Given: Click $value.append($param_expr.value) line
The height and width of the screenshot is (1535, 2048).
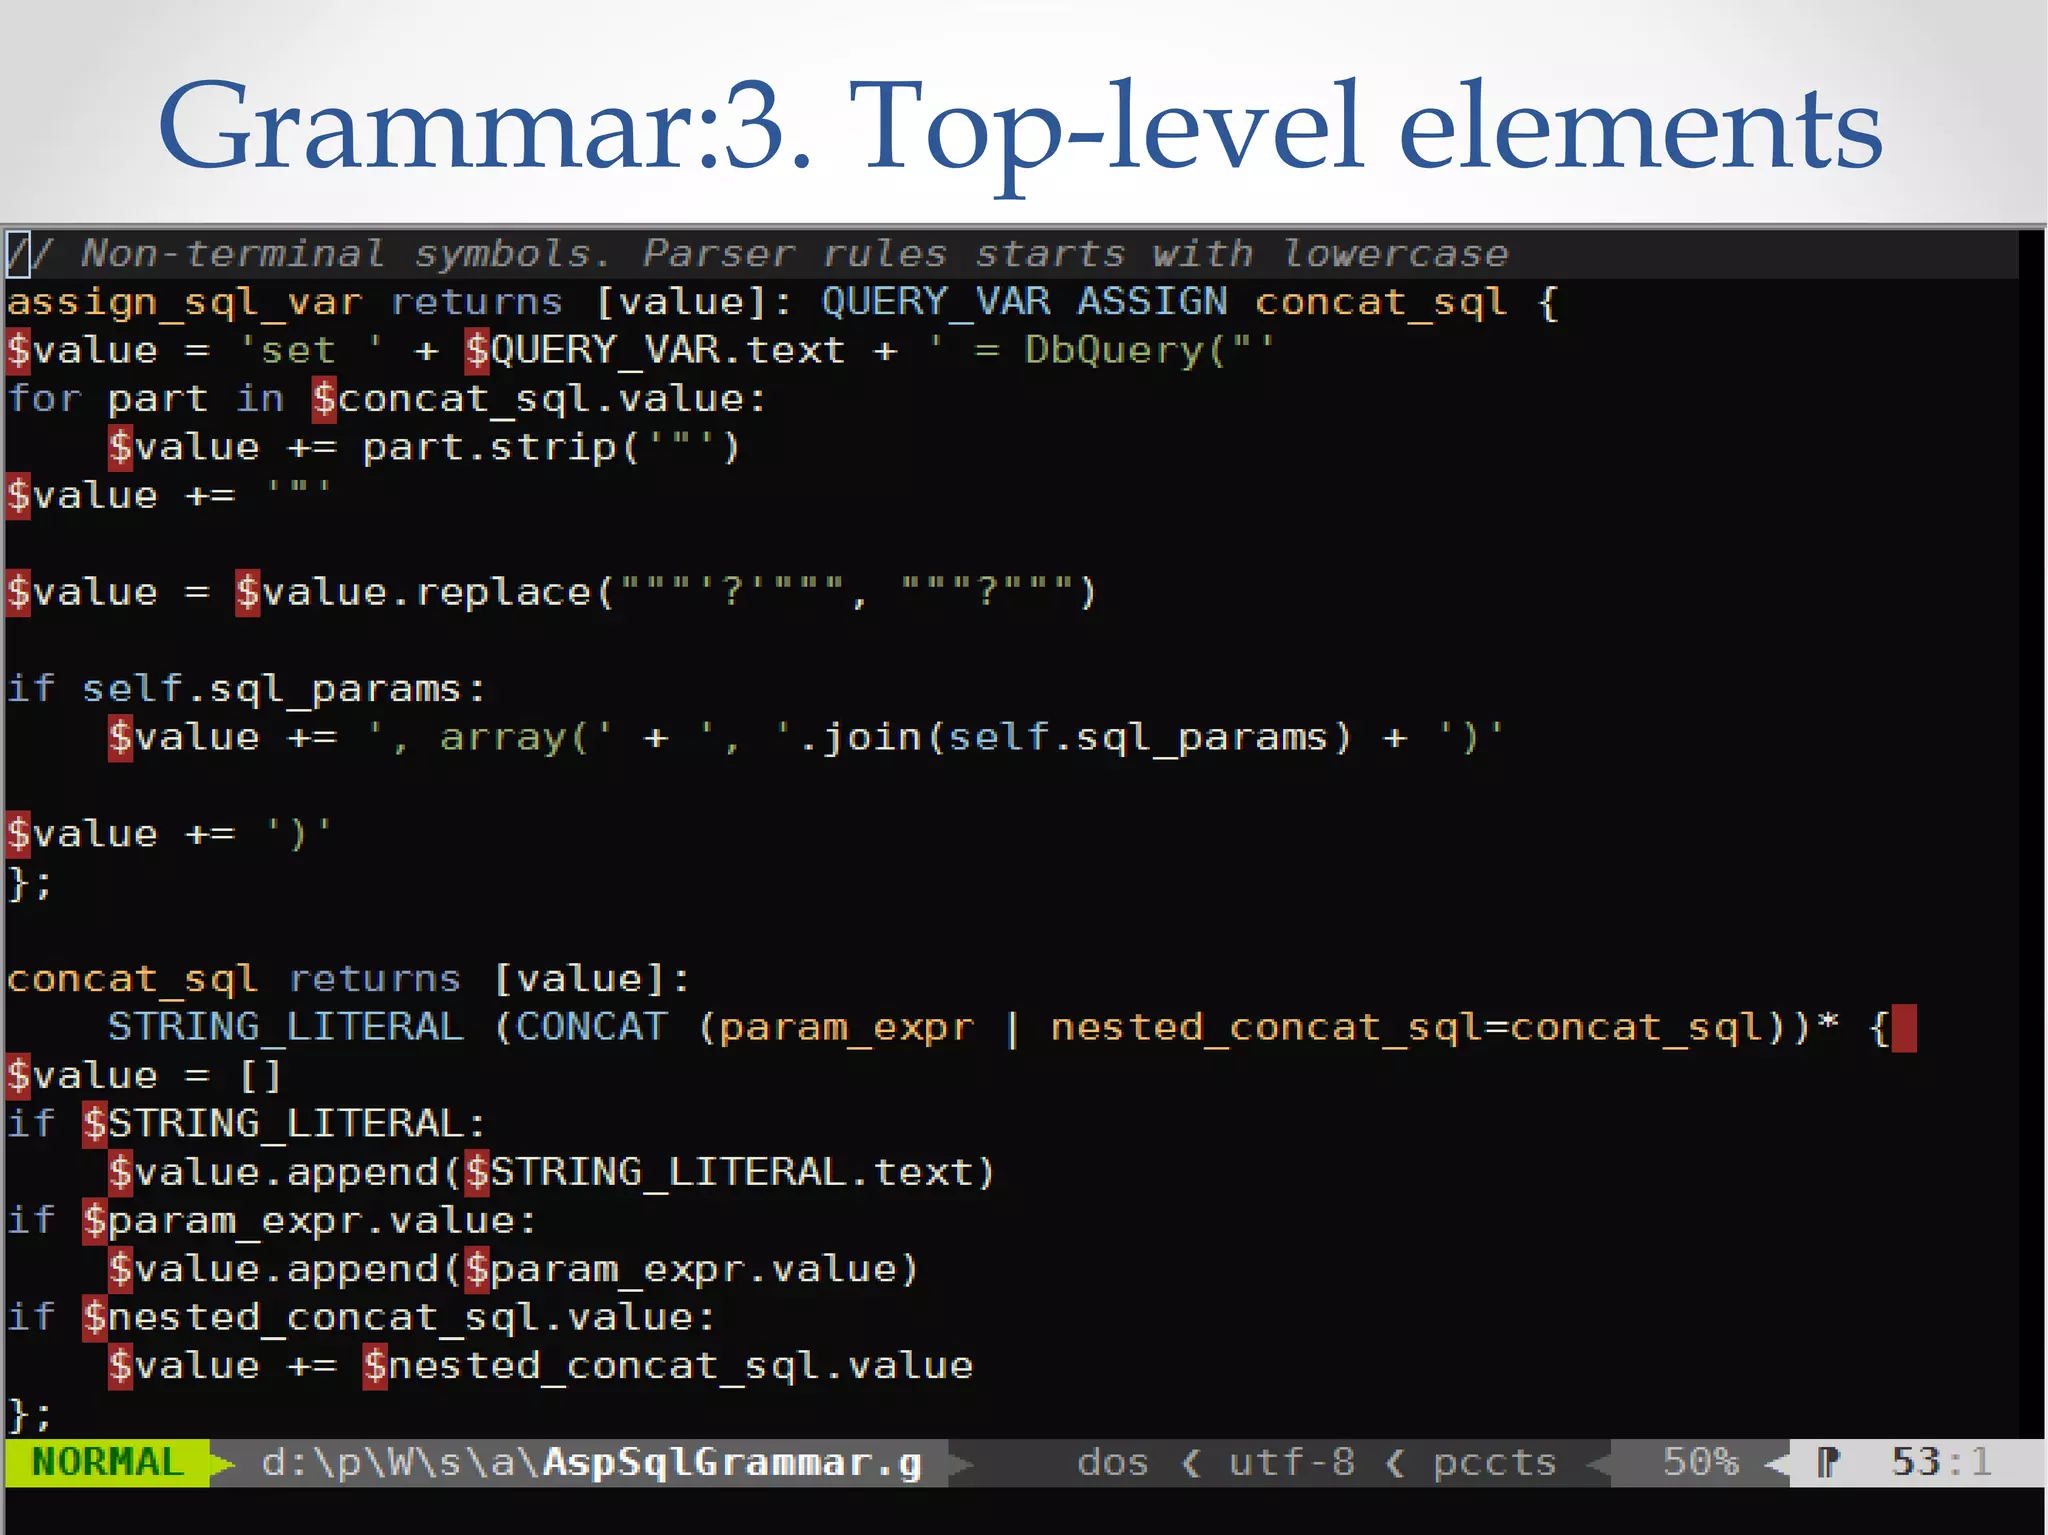Looking at the screenshot, I should point(513,1269).
